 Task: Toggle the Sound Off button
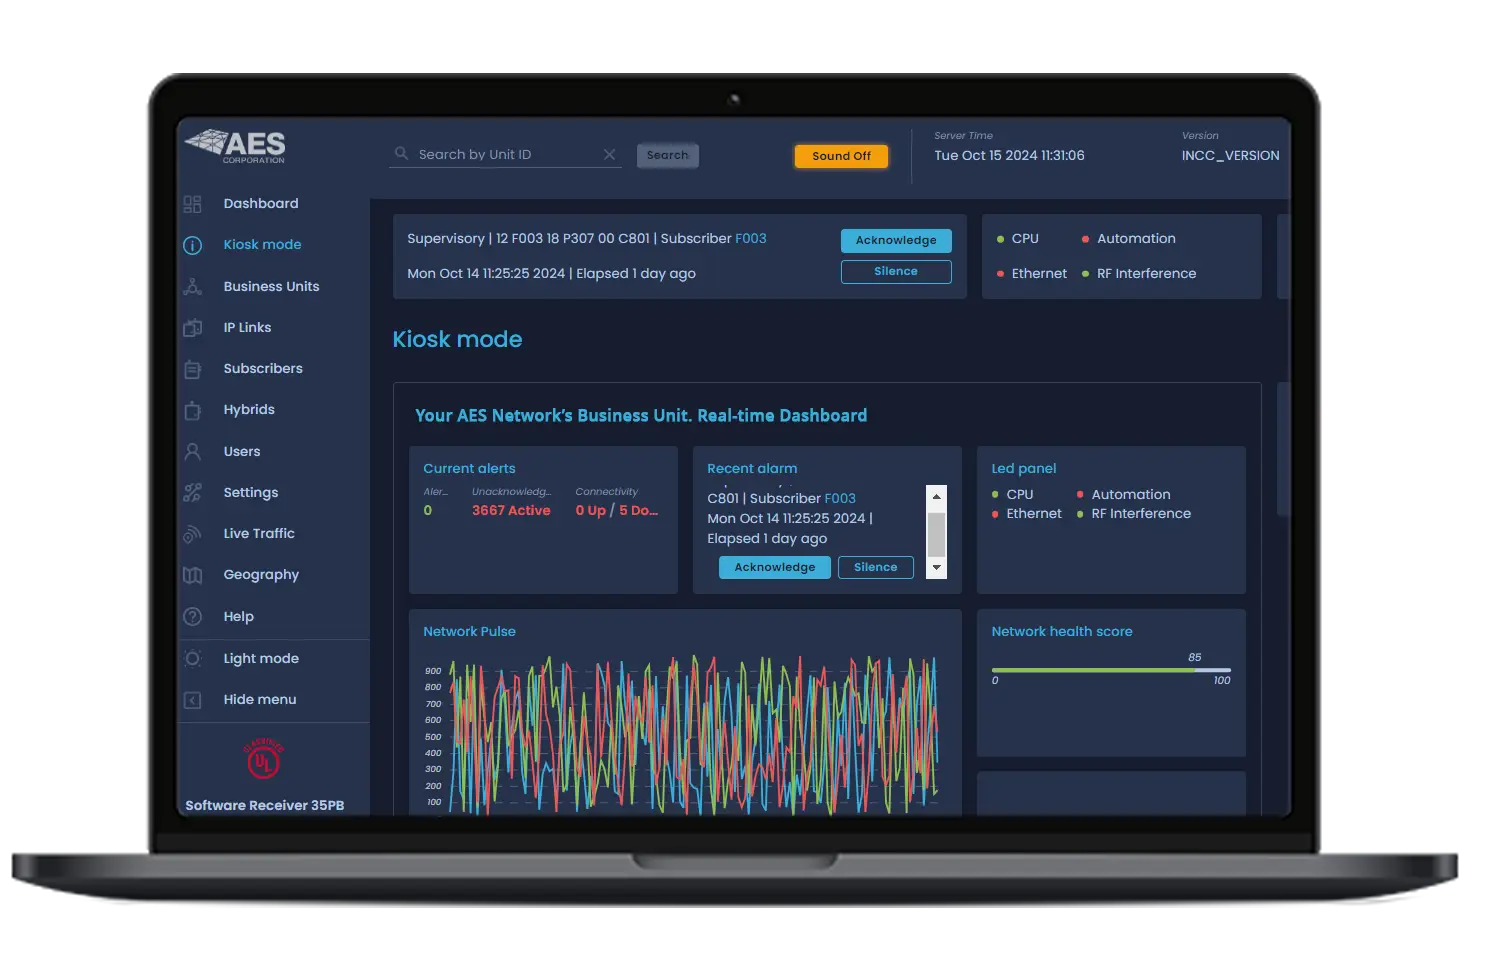841,156
